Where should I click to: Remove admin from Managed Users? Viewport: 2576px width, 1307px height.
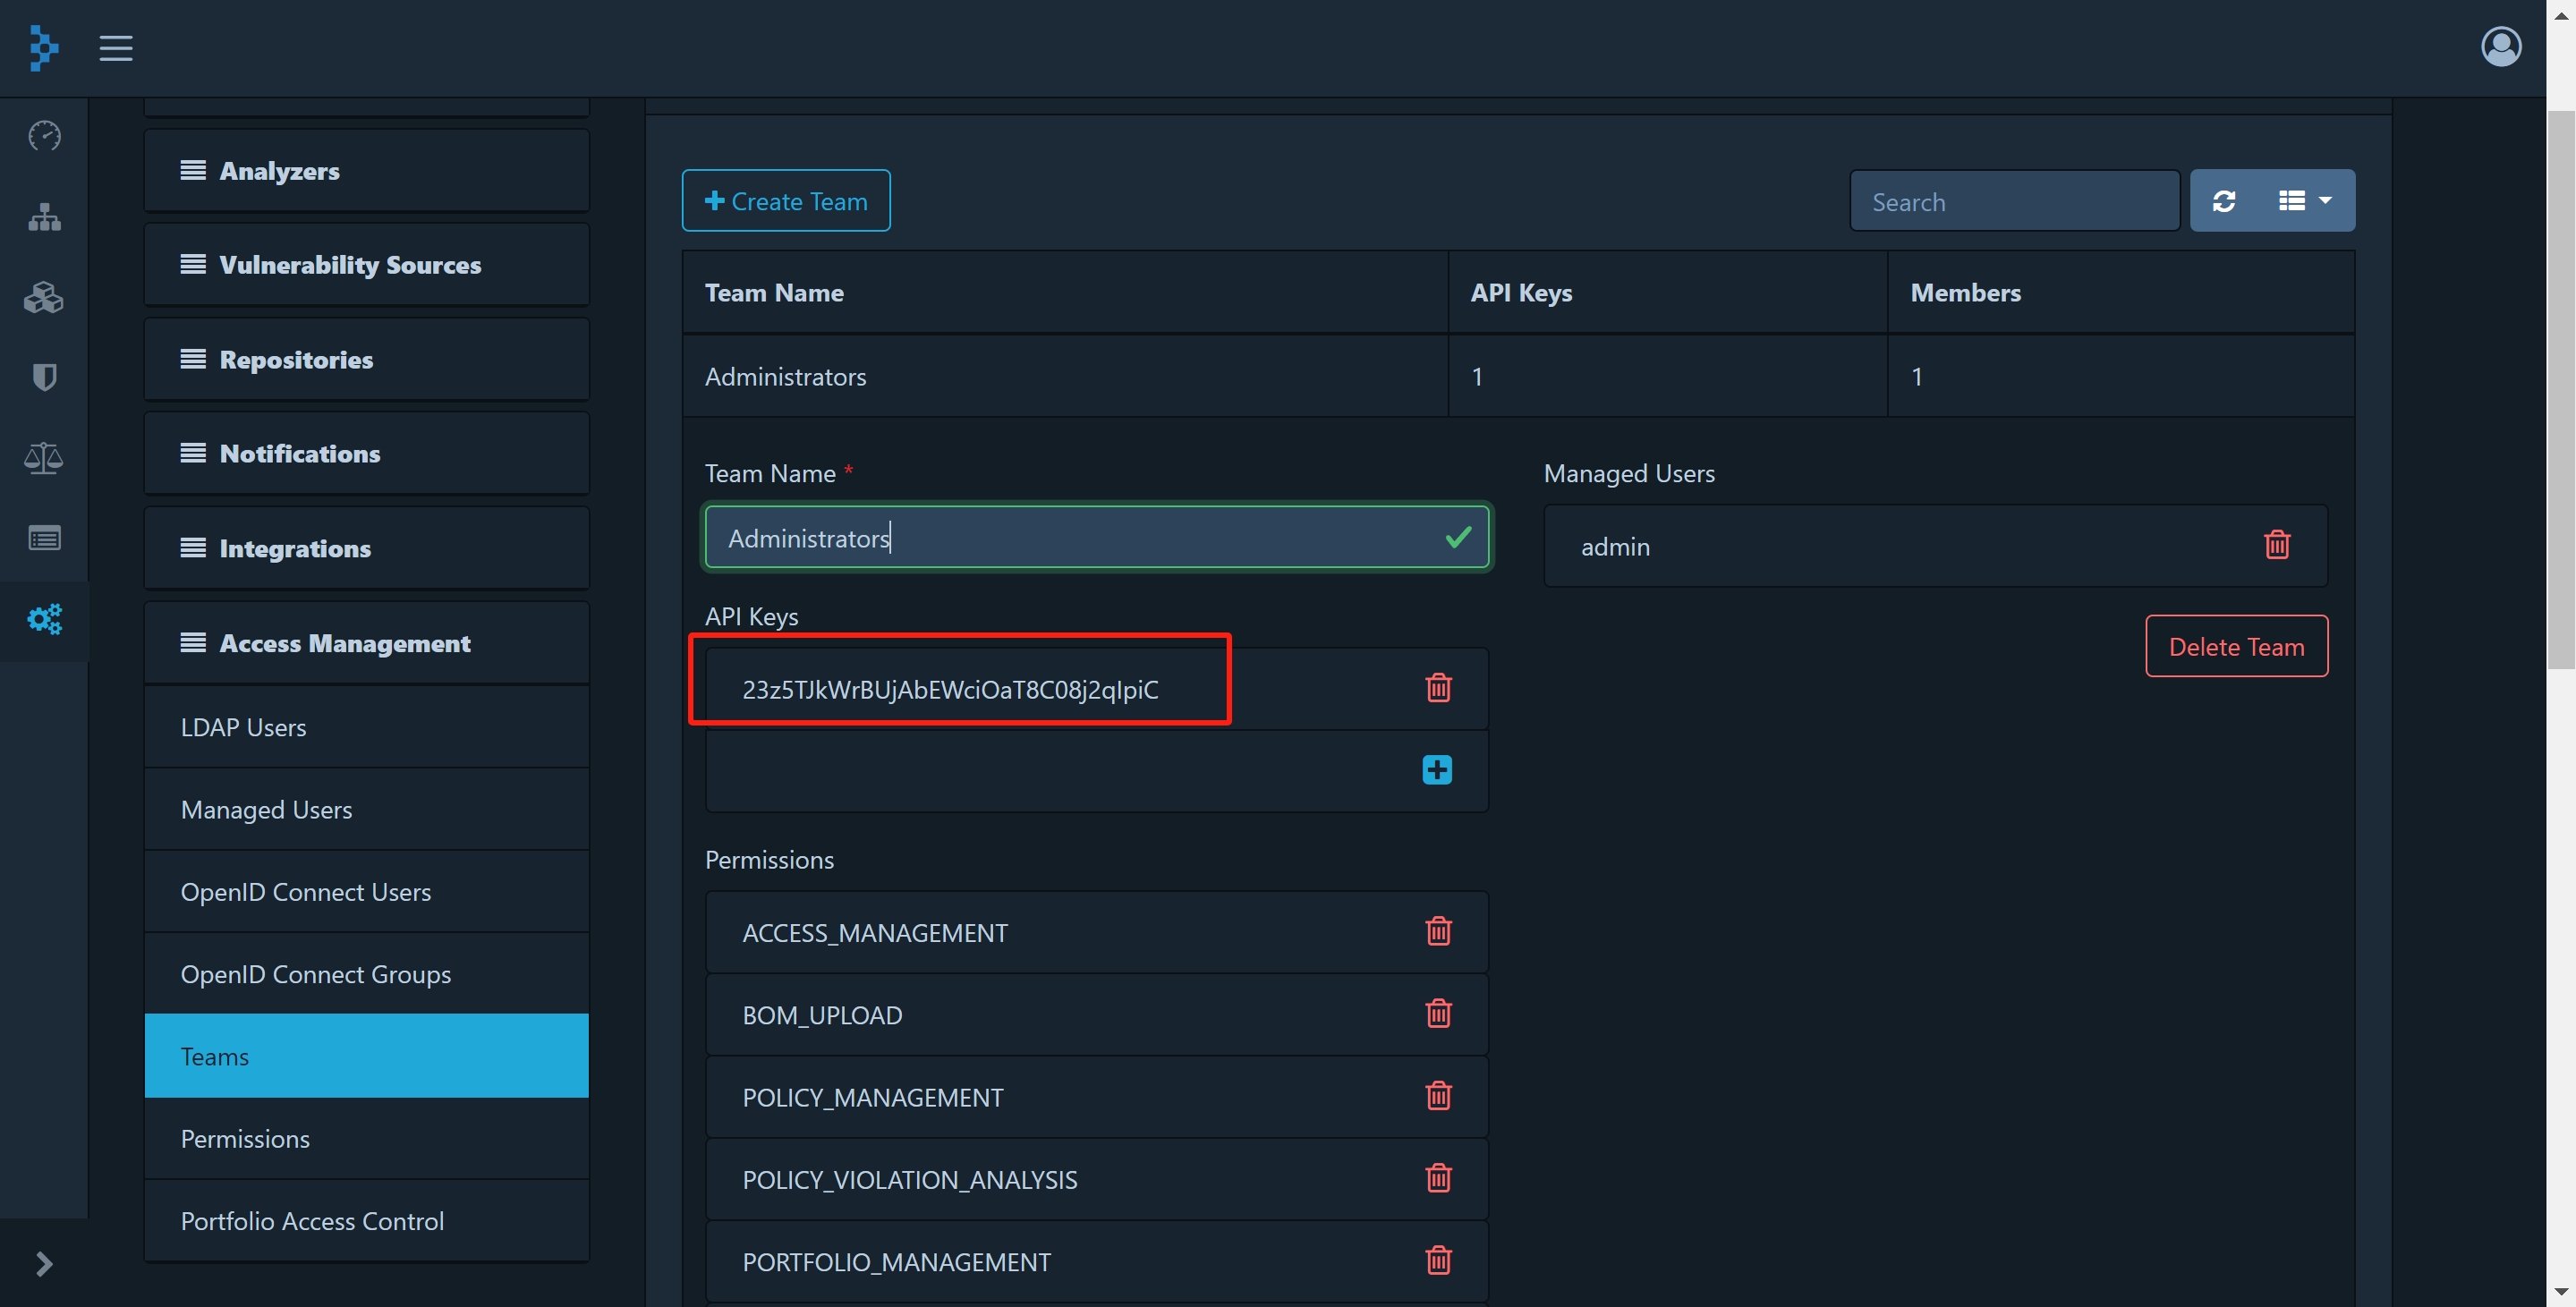coord(2276,545)
